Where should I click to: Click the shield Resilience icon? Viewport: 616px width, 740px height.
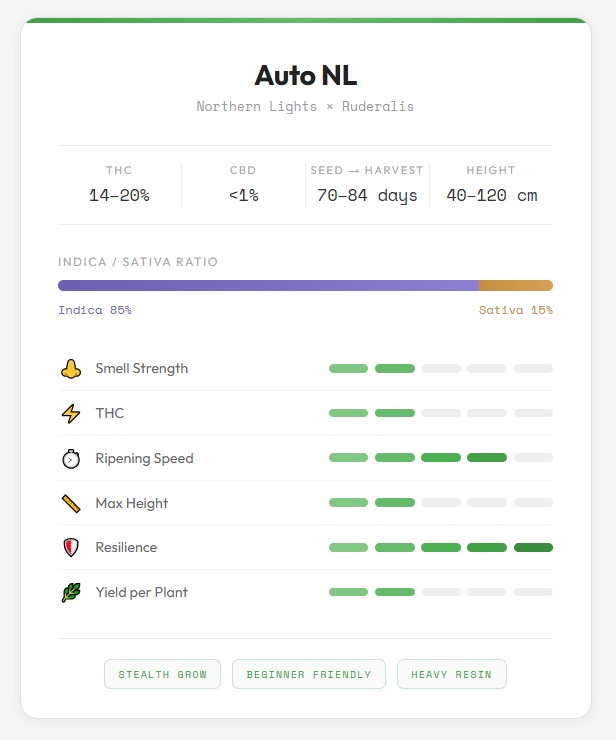(70, 548)
